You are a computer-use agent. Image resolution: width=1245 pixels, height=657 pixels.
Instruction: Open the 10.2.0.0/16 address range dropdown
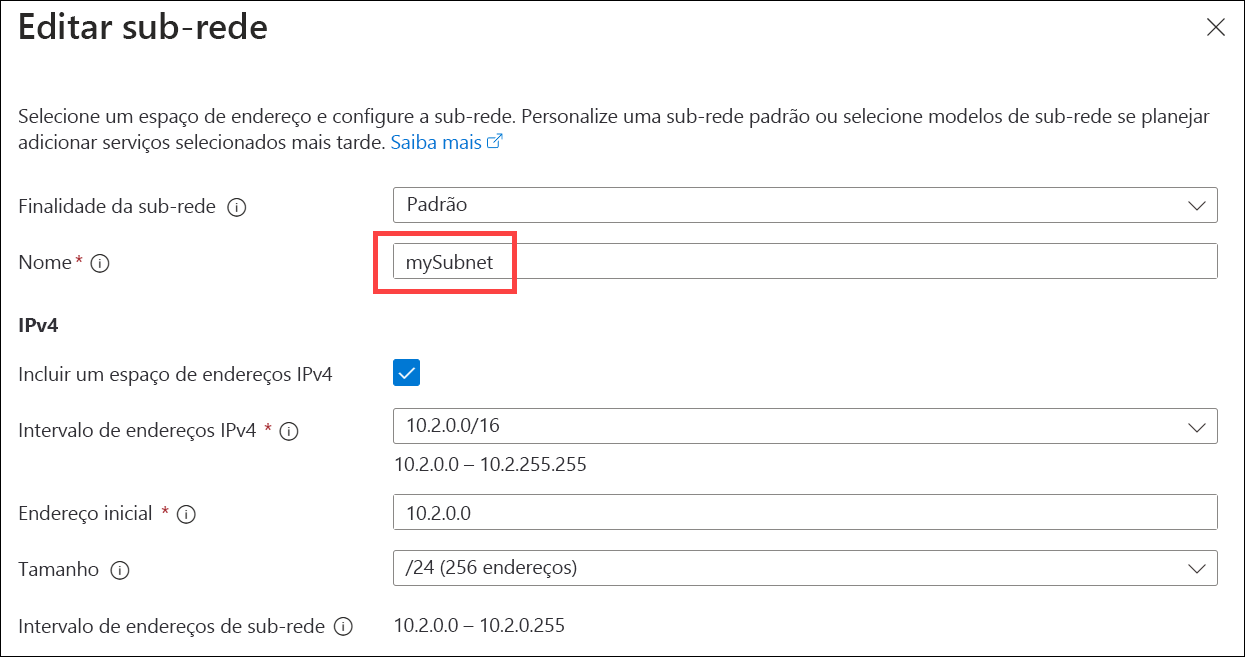tap(804, 426)
